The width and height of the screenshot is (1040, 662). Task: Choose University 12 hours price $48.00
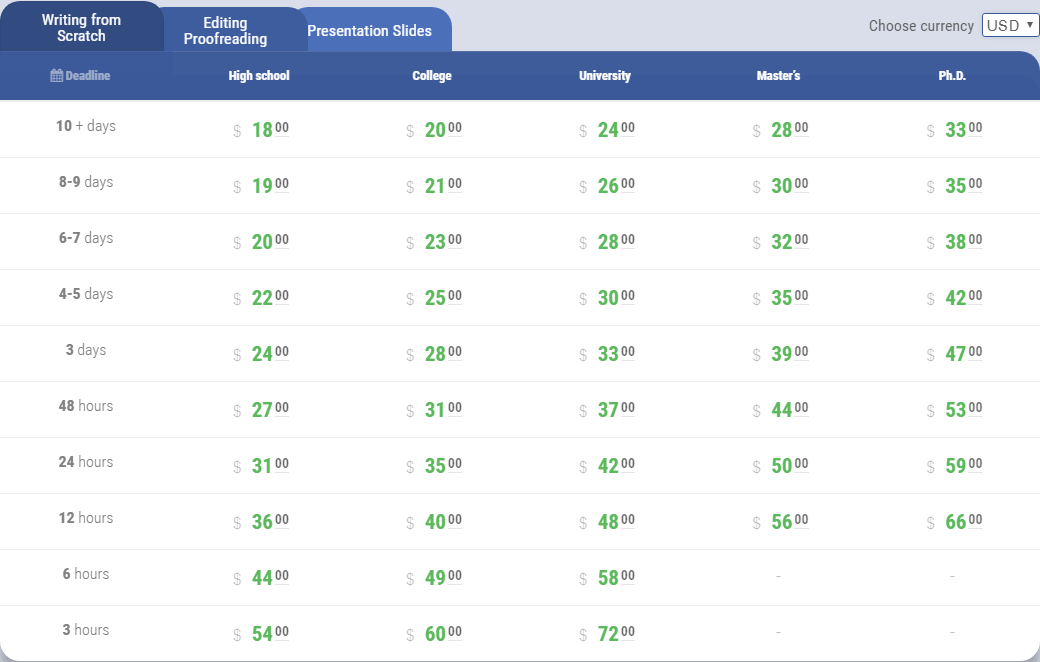(x=608, y=521)
